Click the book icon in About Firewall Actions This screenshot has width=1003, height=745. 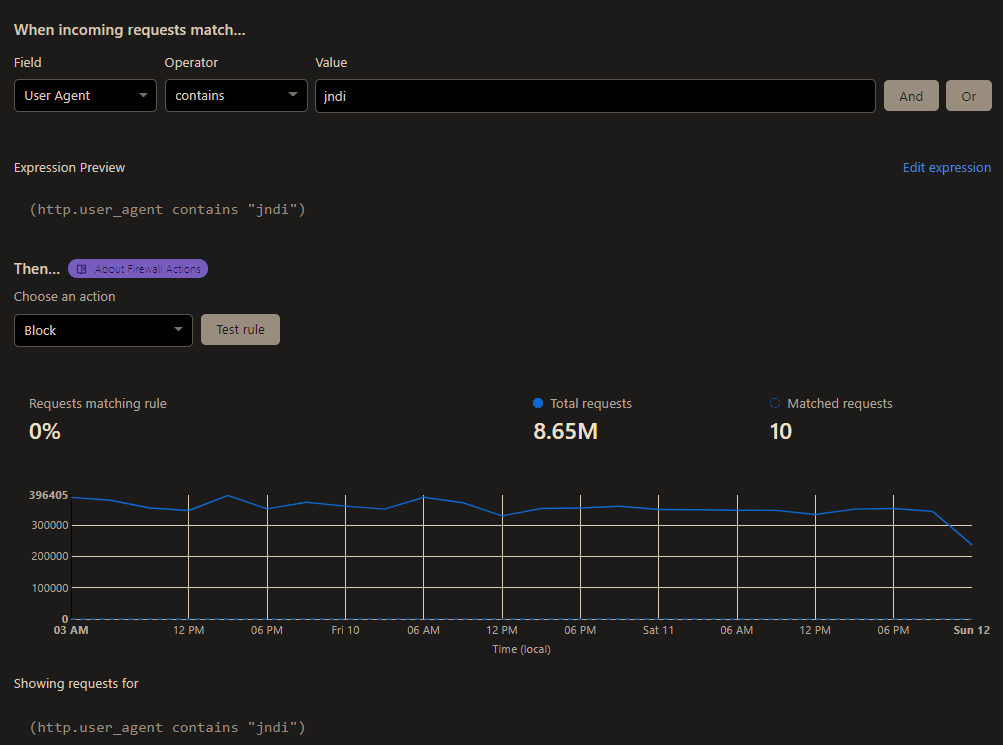click(81, 269)
